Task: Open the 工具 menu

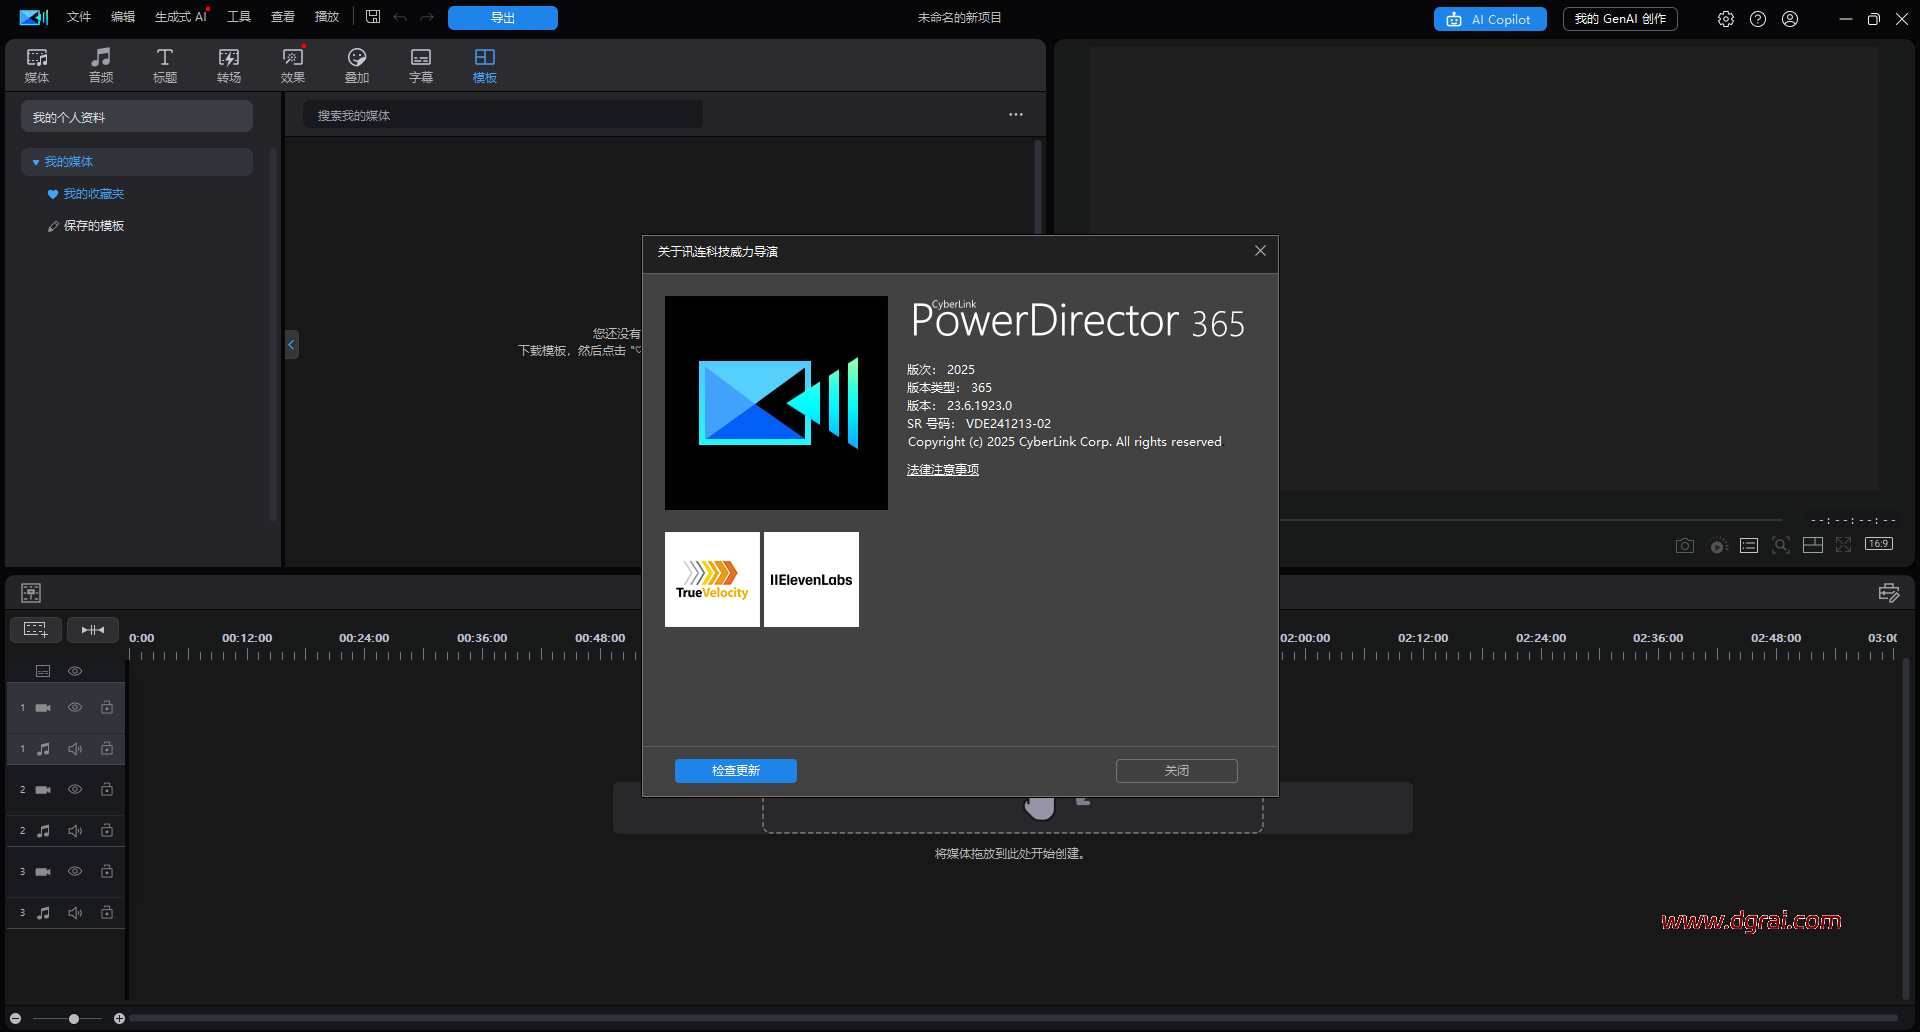Action: click(x=239, y=17)
